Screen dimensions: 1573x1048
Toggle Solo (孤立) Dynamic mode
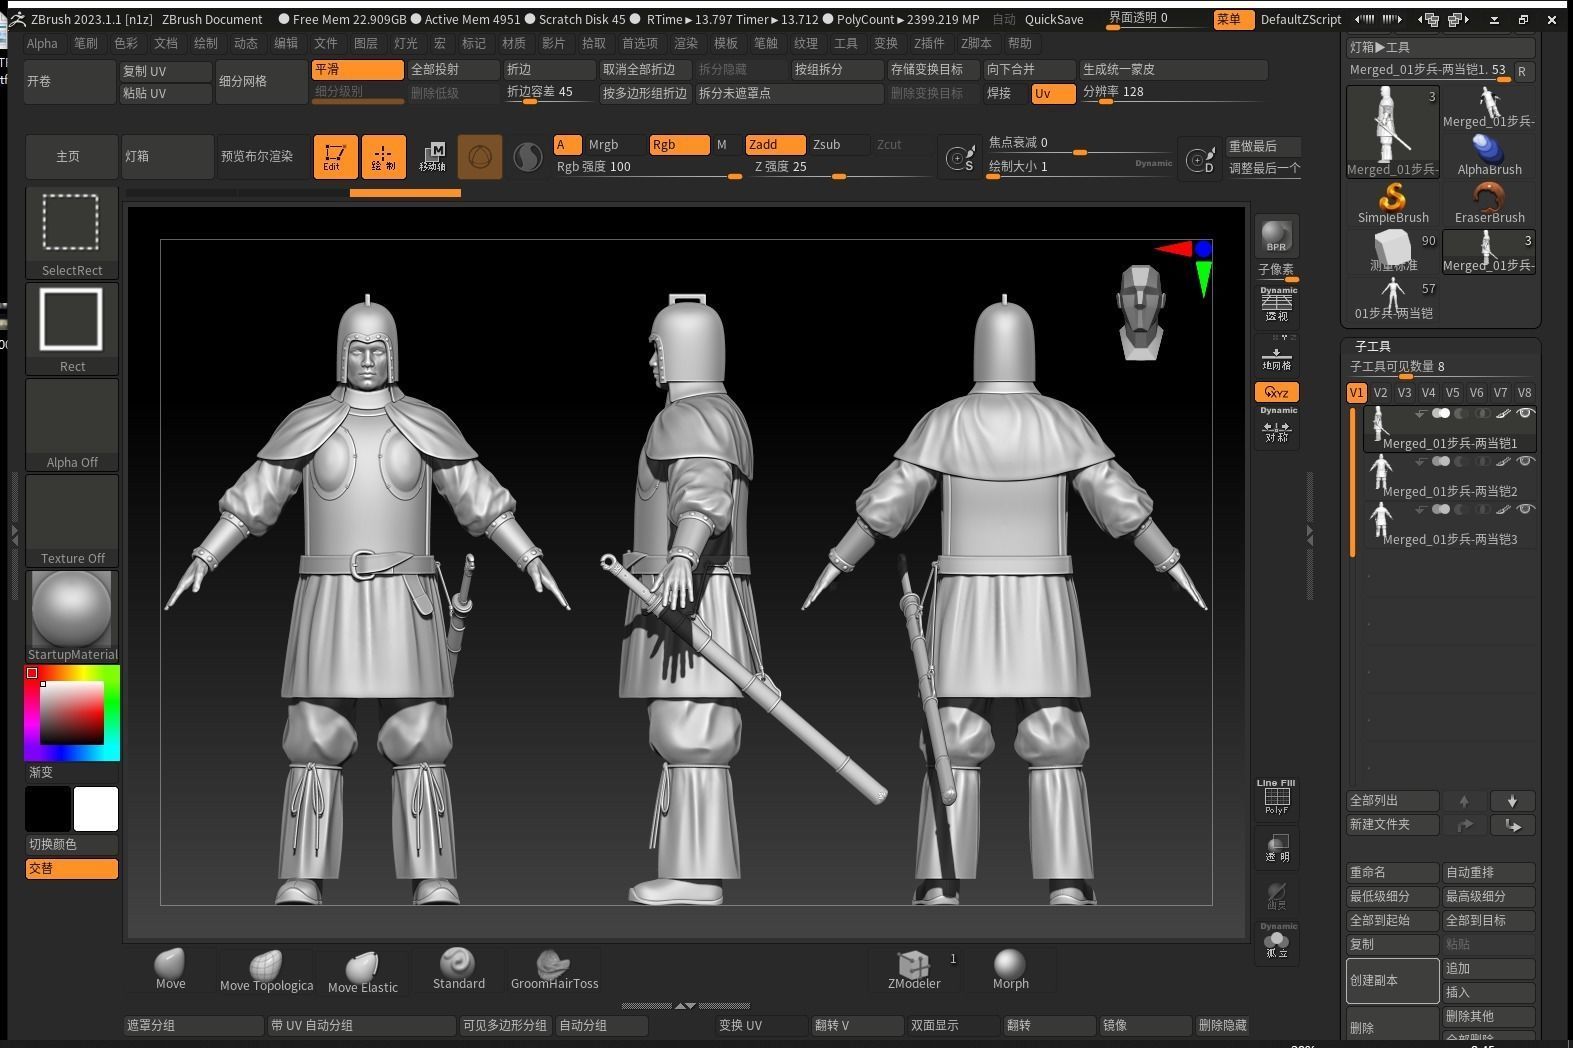pyautogui.click(x=1277, y=943)
